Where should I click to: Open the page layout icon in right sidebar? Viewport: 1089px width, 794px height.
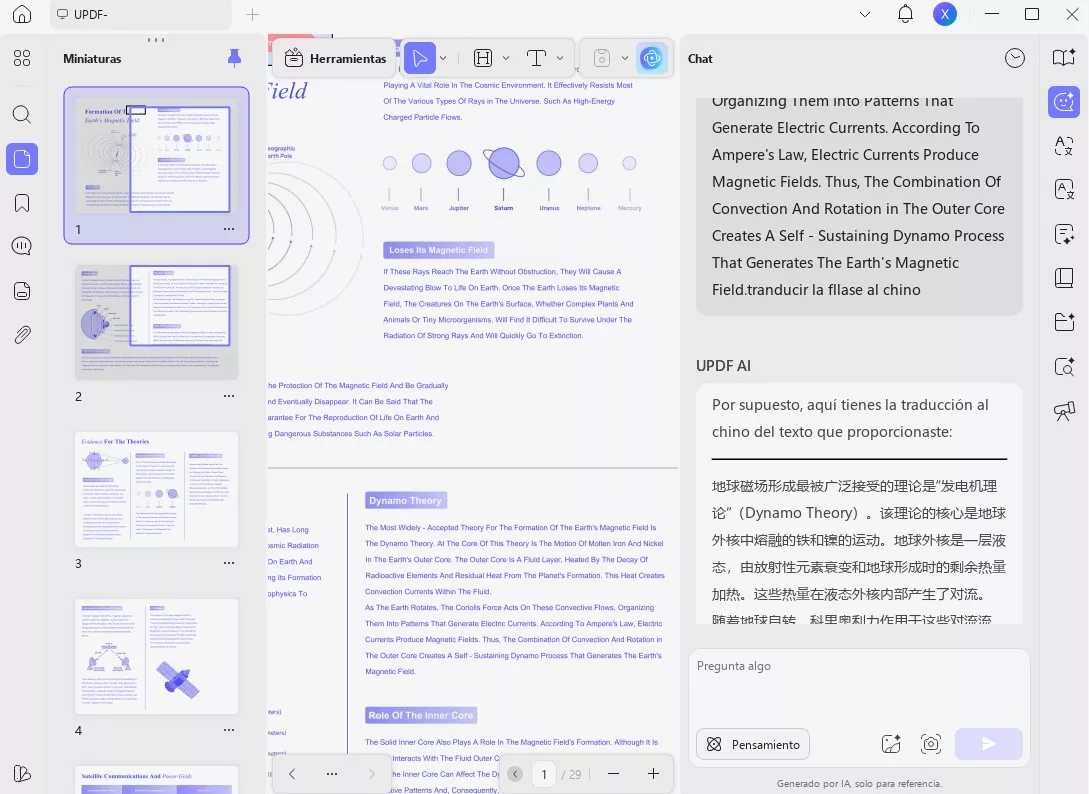coord(1064,278)
